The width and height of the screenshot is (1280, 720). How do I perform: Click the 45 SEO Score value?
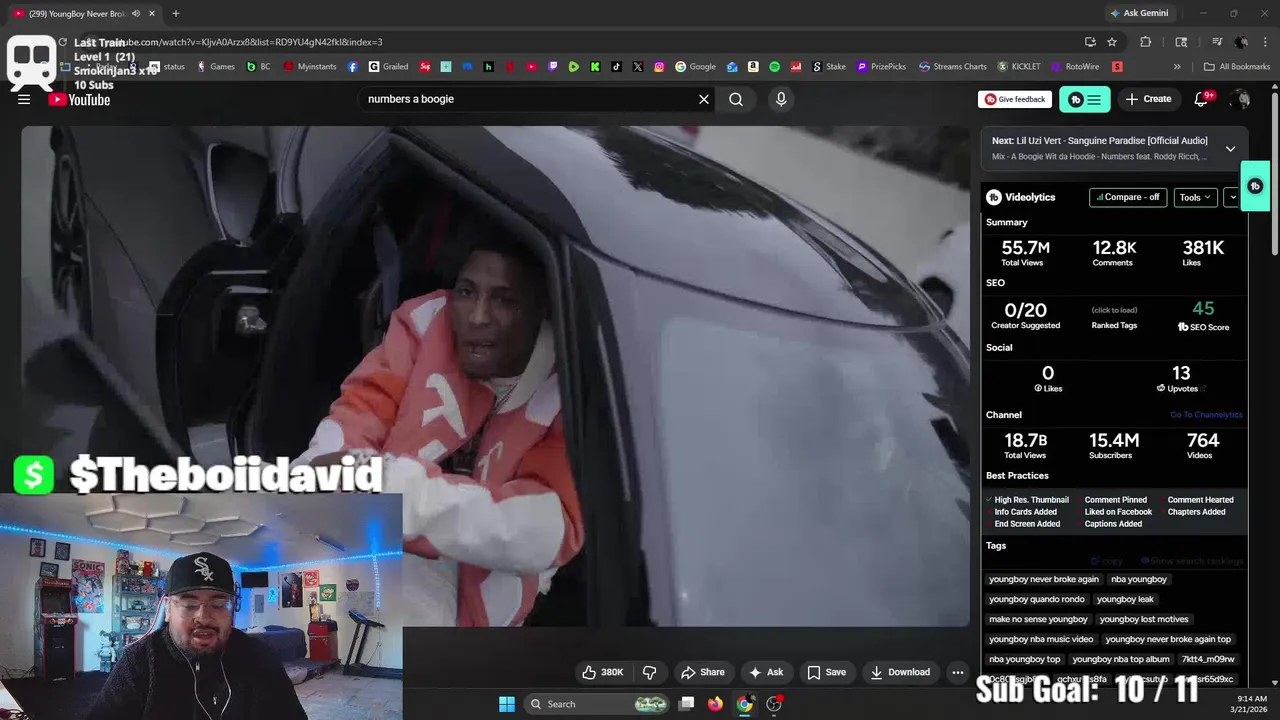pyautogui.click(x=1203, y=309)
